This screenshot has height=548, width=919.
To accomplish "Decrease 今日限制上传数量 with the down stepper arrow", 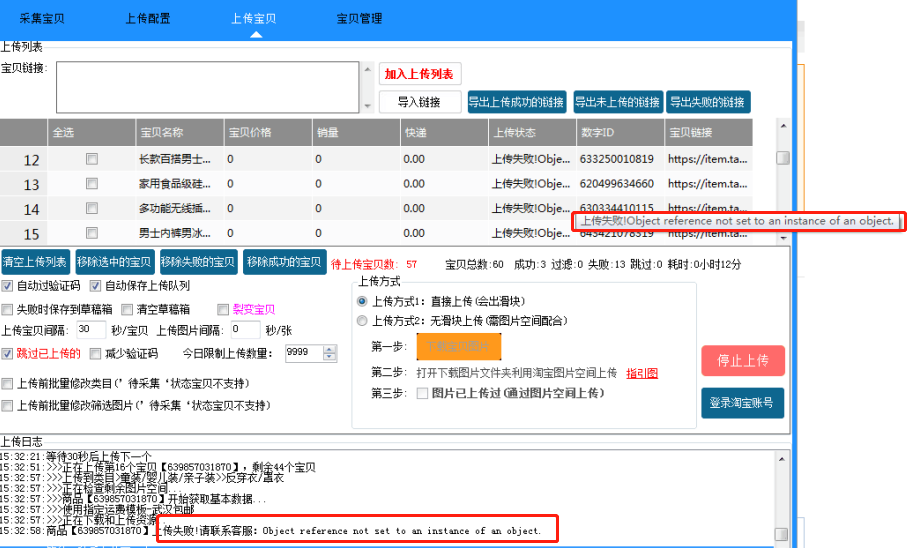I will click(x=330, y=357).
